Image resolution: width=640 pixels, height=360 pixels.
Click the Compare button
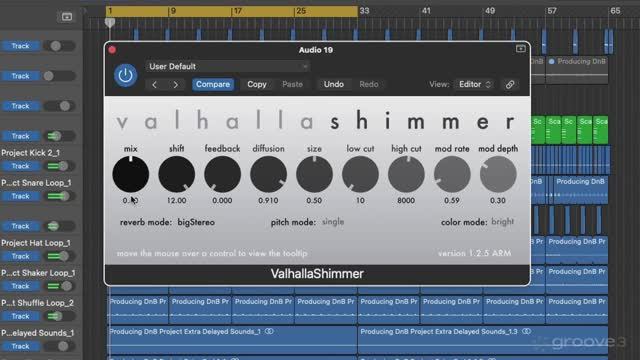(213, 84)
